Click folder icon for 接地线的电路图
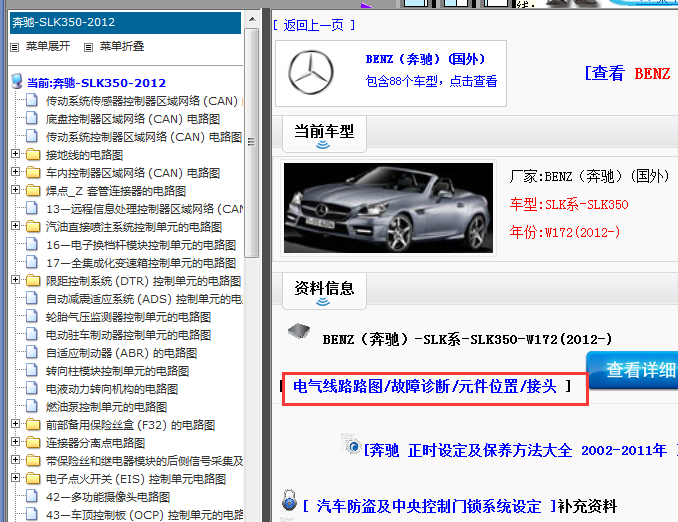The image size is (678, 522). tap(33, 154)
